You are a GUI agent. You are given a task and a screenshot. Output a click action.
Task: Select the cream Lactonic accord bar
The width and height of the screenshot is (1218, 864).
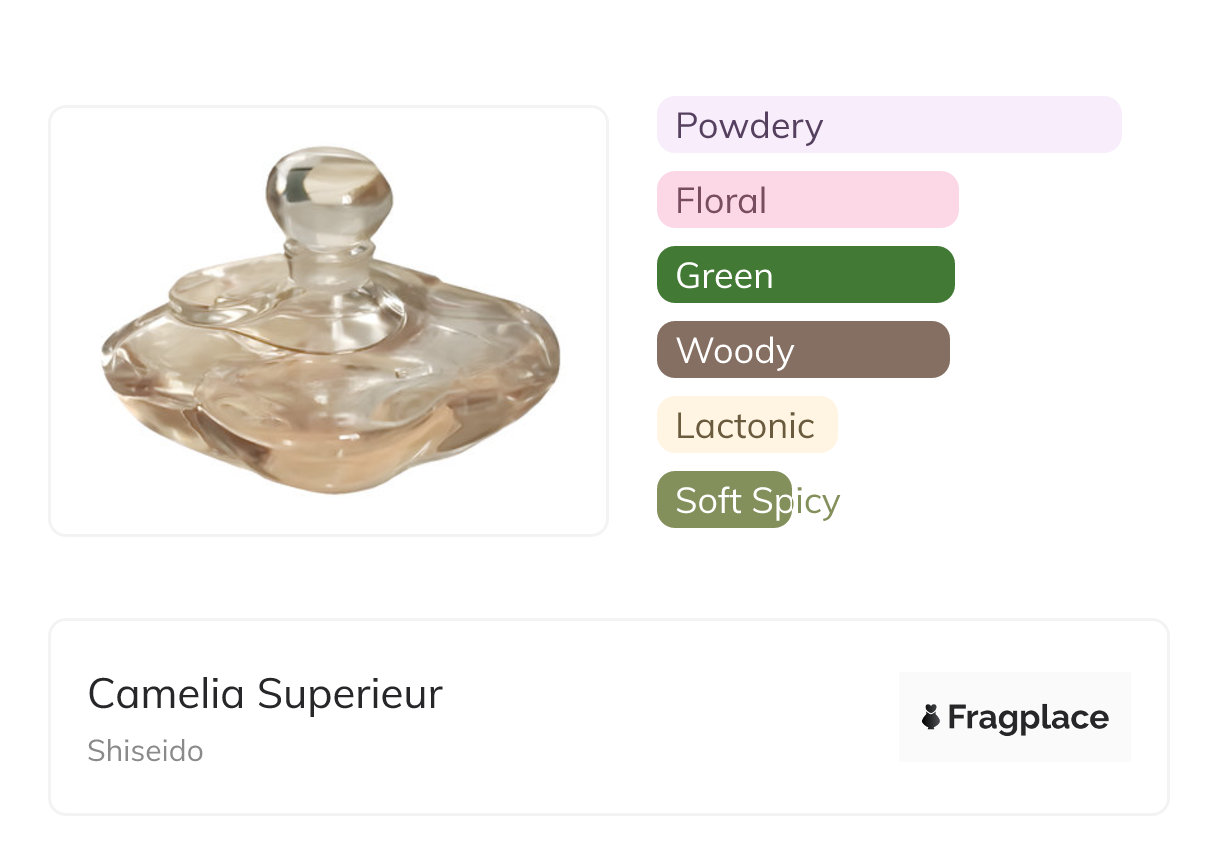tap(746, 425)
